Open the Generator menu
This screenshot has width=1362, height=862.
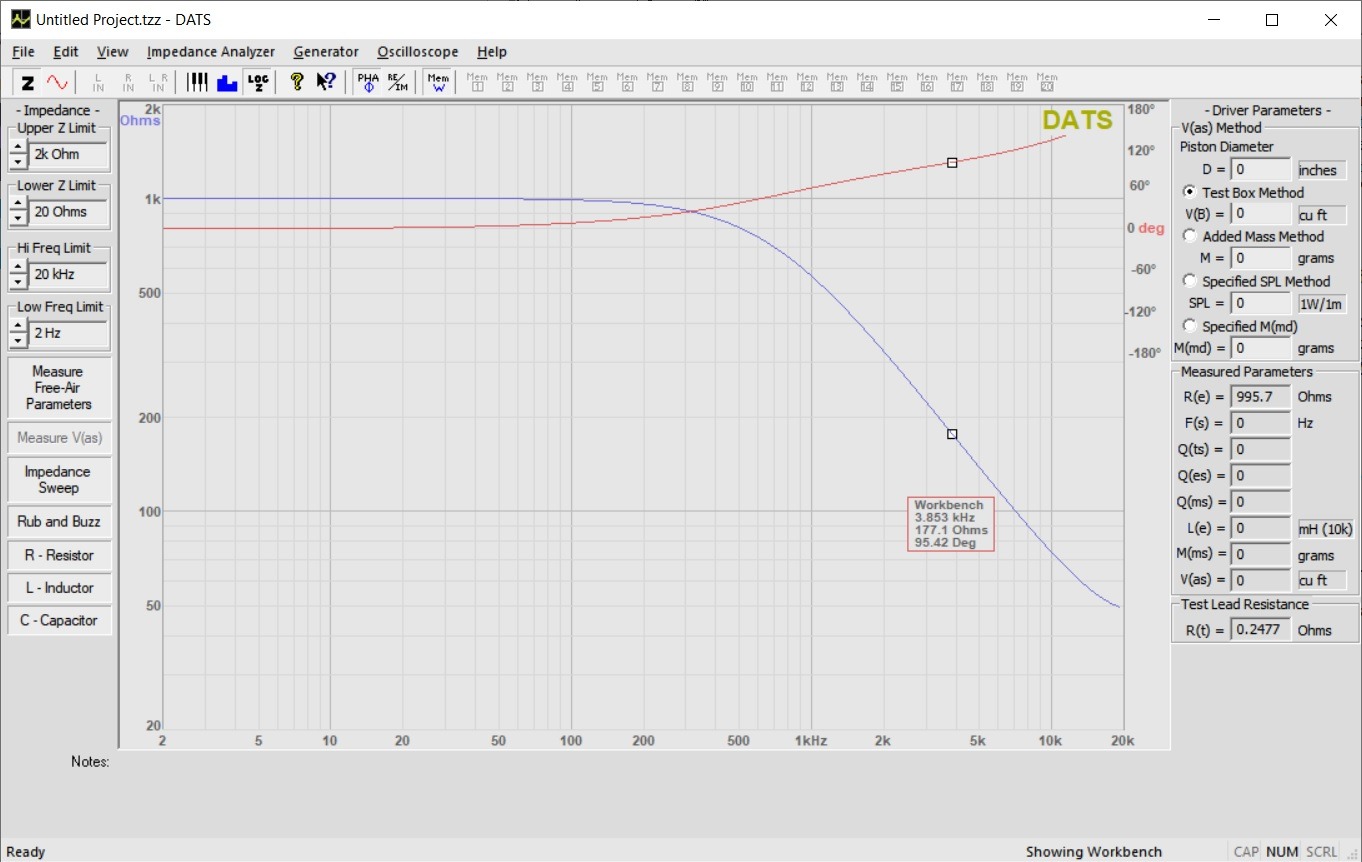[326, 52]
